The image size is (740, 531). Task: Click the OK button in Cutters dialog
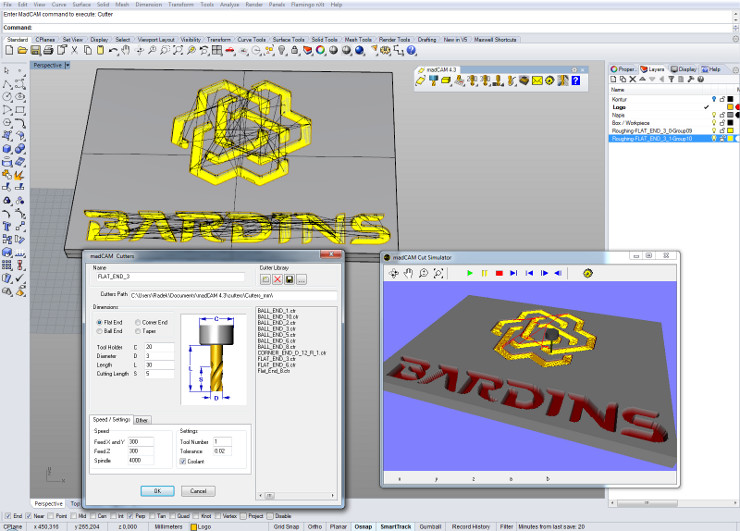(158, 491)
